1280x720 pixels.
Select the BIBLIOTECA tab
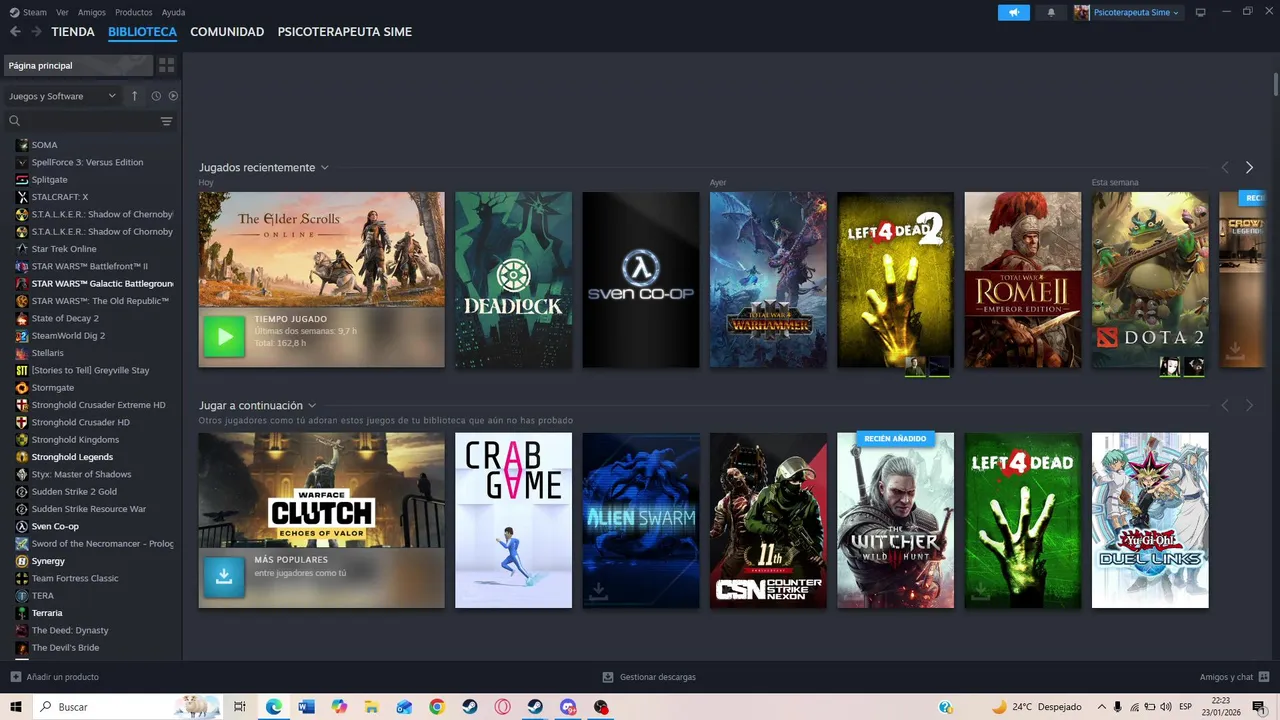click(x=143, y=32)
